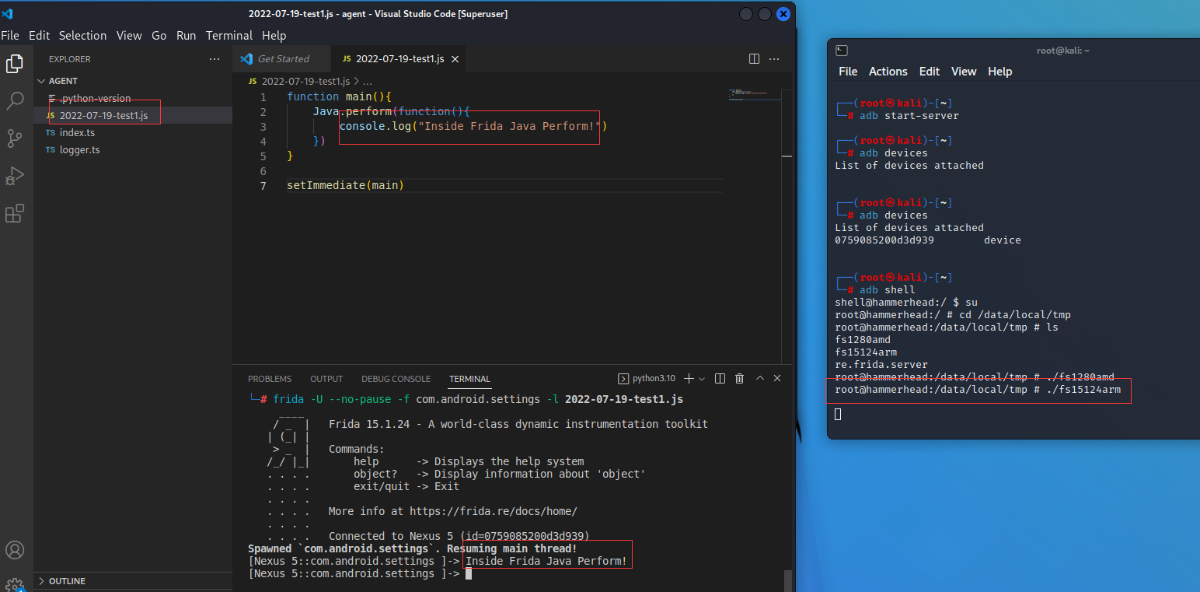Image resolution: width=1200 pixels, height=592 pixels.
Task: Select the python3.10 terminal shell indicator
Action: [648, 379]
